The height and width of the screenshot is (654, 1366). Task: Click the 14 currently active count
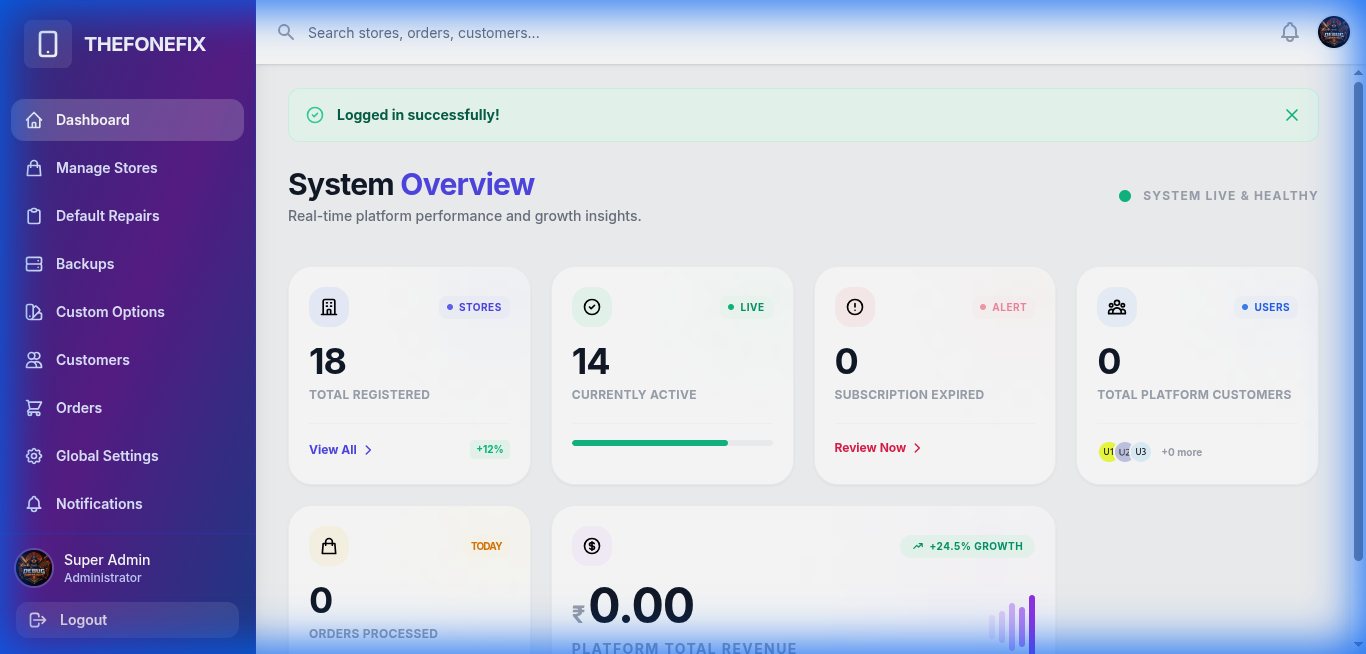tap(591, 361)
